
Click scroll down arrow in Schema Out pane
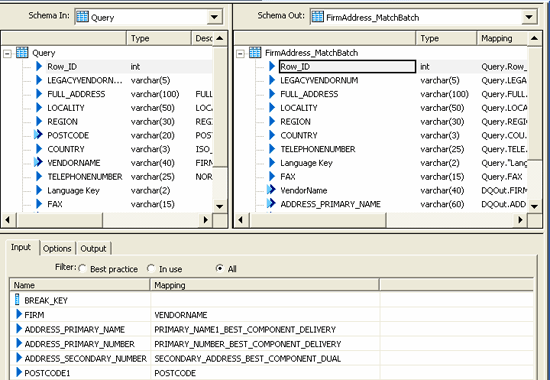[x=535, y=206]
